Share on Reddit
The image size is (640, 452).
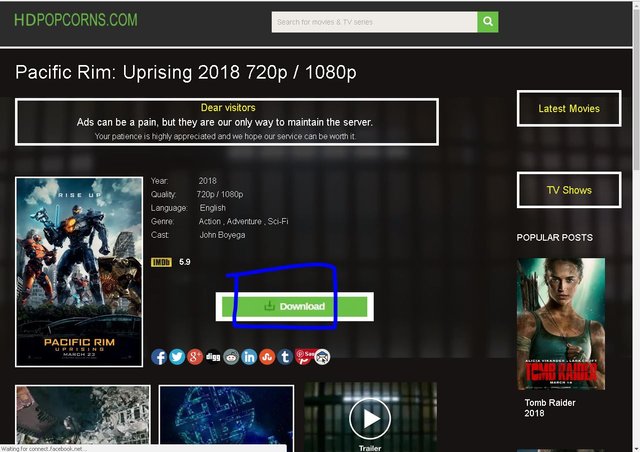point(231,357)
